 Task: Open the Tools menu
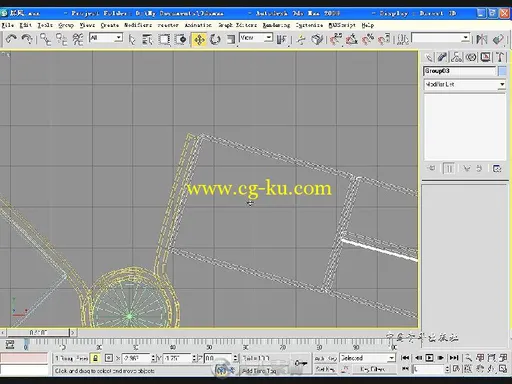(45, 25)
